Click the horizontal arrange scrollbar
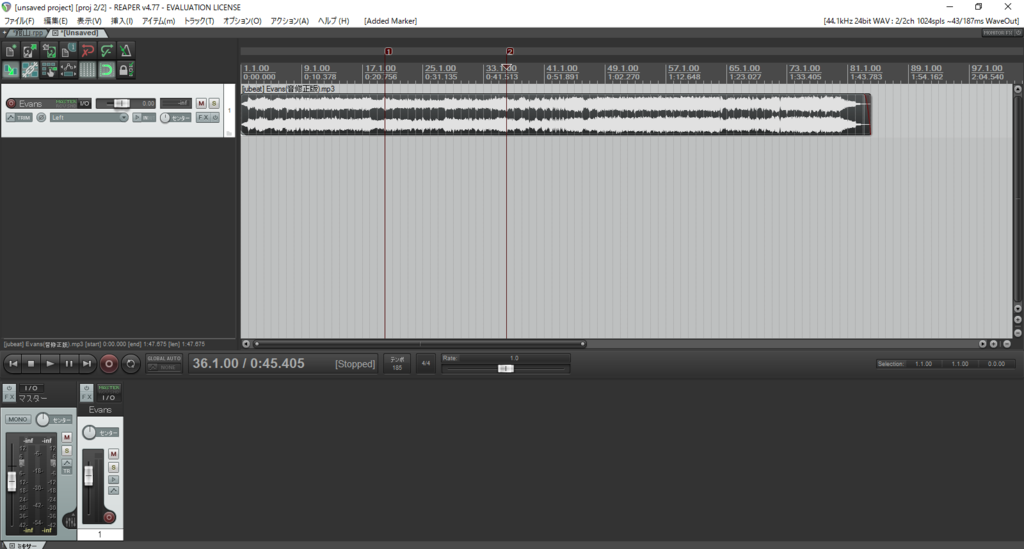The width and height of the screenshot is (1024, 549). (421, 343)
